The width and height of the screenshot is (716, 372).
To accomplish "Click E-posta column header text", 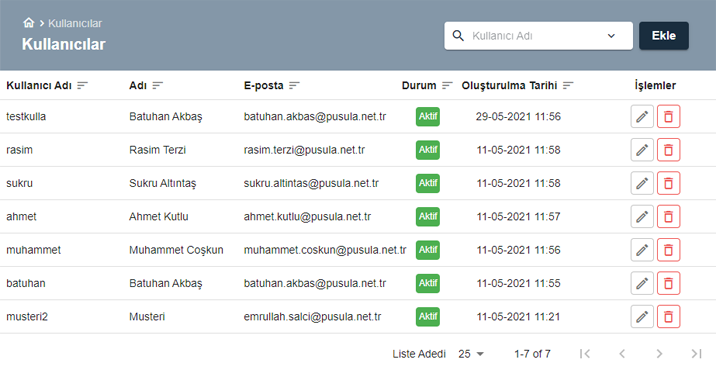I will click(x=263, y=85).
